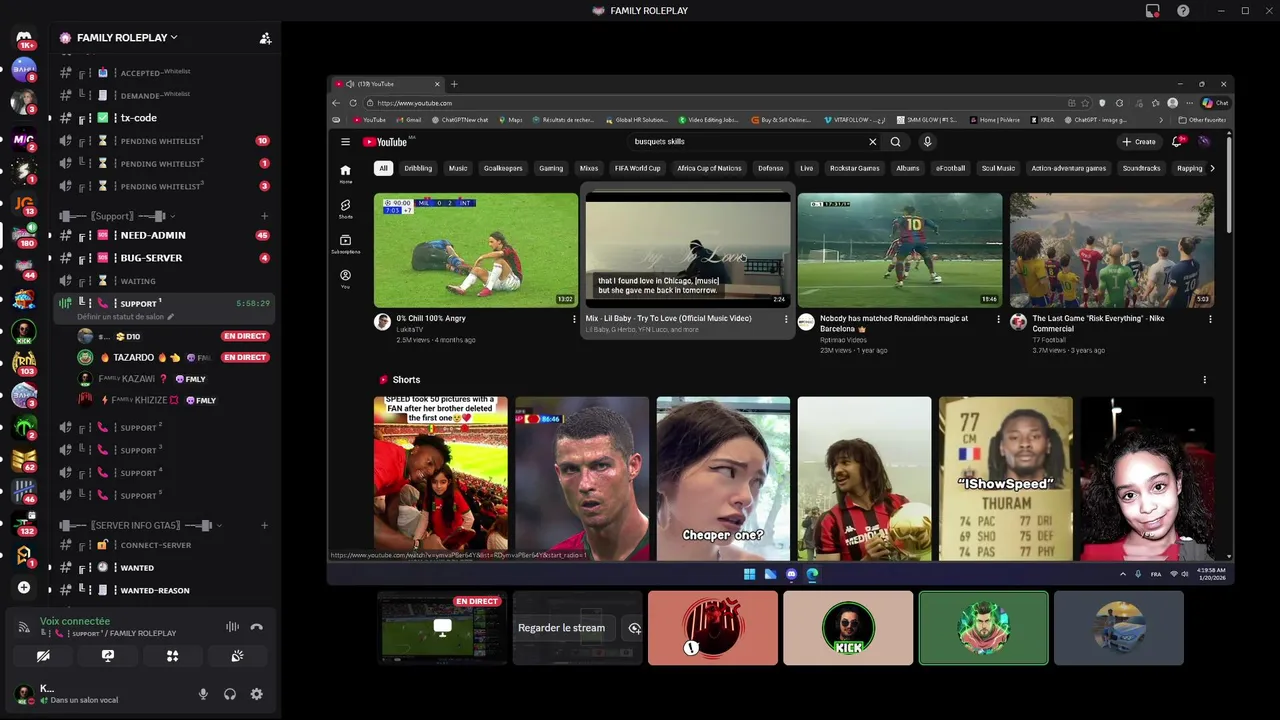This screenshot has height=720, width=1280.
Task: Open Discord direct messages home icon
Action: point(24,38)
